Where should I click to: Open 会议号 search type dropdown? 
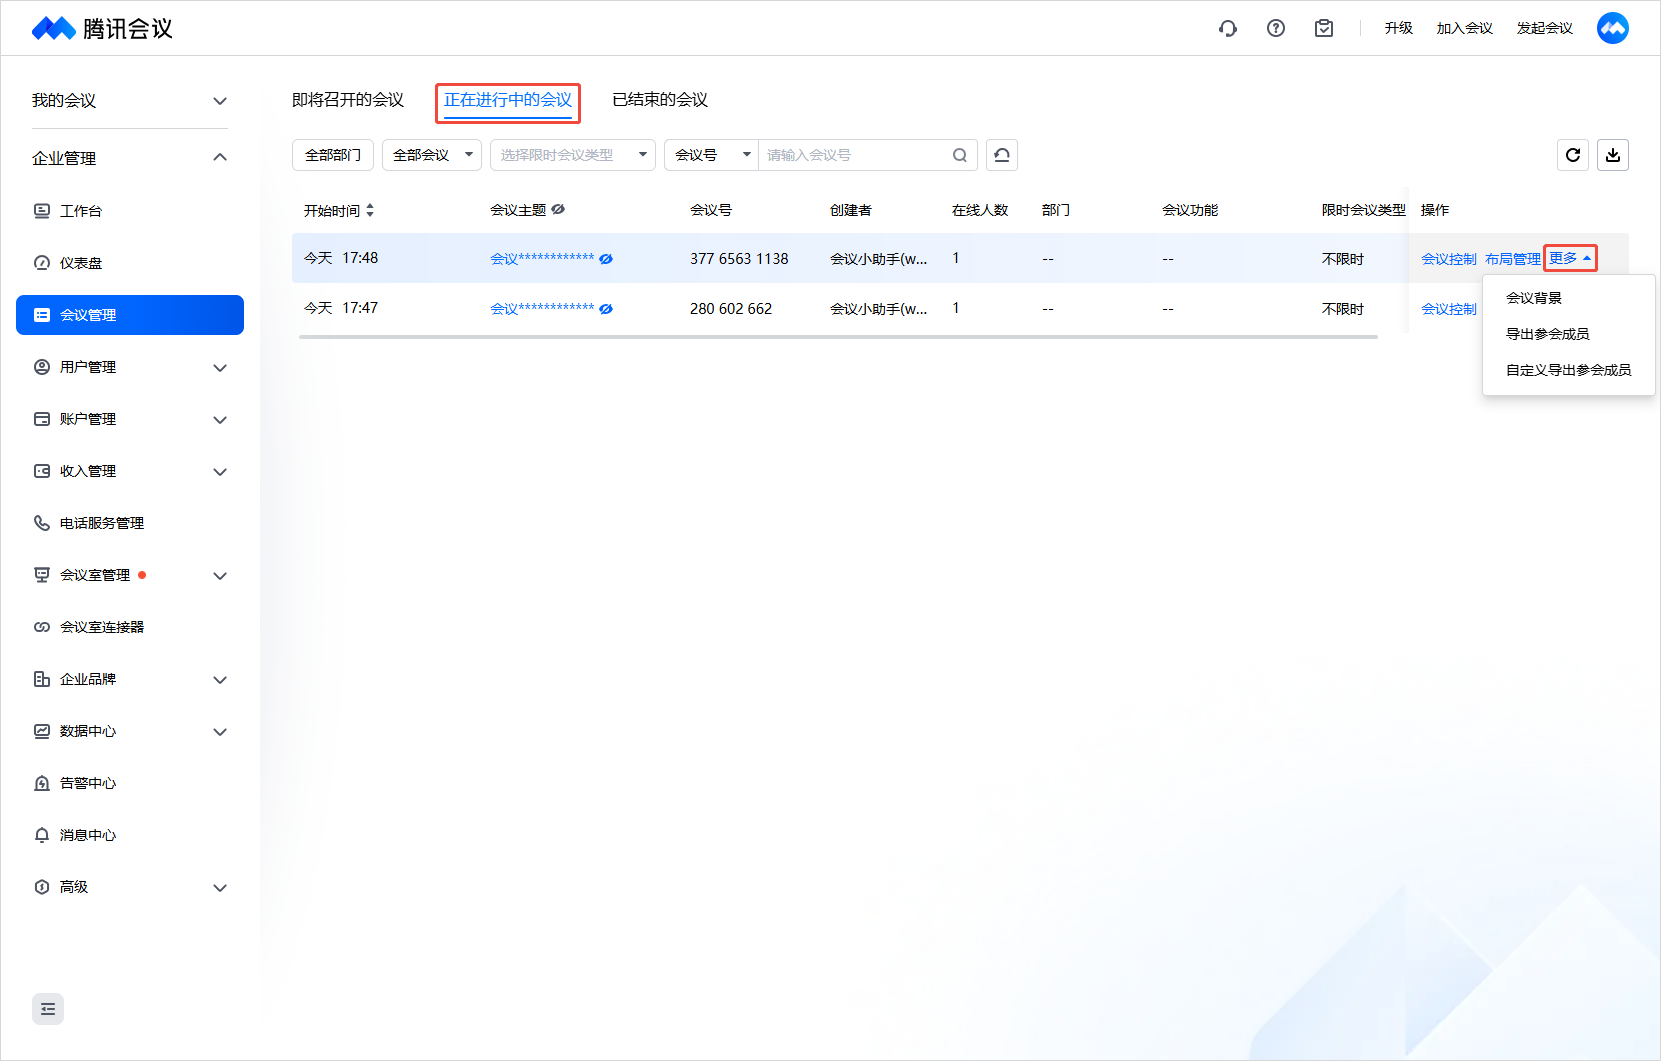click(712, 155)
